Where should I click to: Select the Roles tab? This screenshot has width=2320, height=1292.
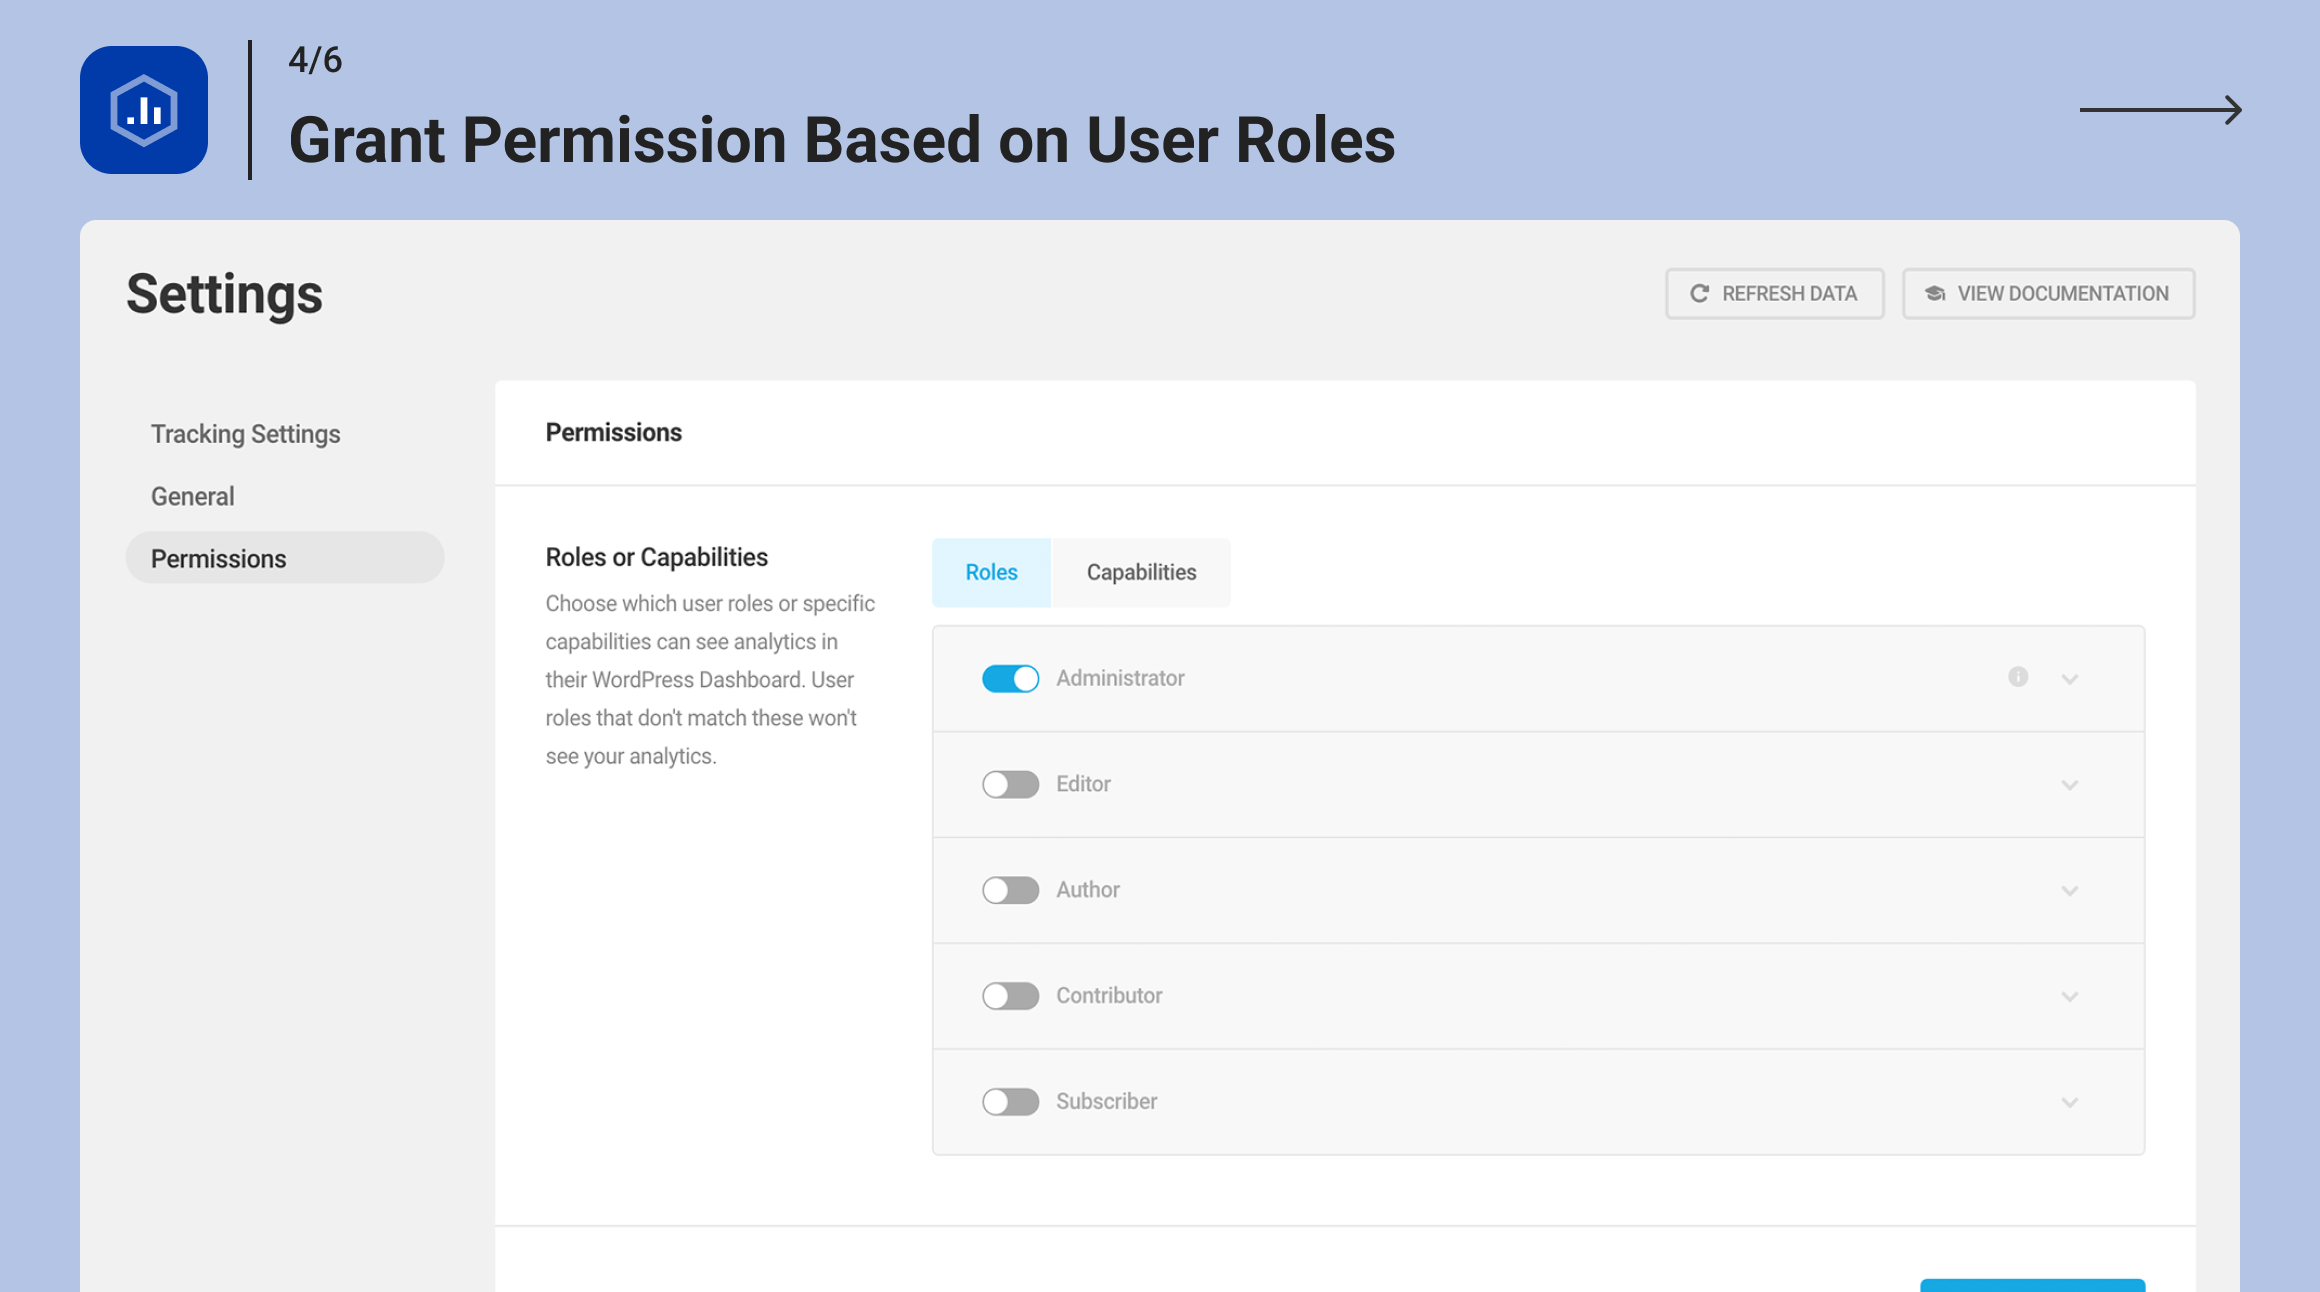pyautogui.click(x=991, y=573)
